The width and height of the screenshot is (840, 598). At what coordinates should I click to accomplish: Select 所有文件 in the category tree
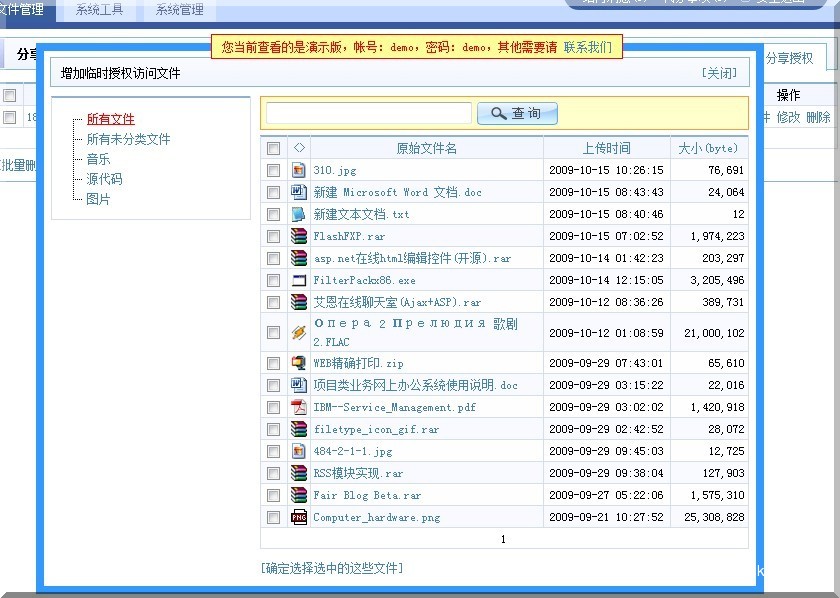(x=110, y=119)
